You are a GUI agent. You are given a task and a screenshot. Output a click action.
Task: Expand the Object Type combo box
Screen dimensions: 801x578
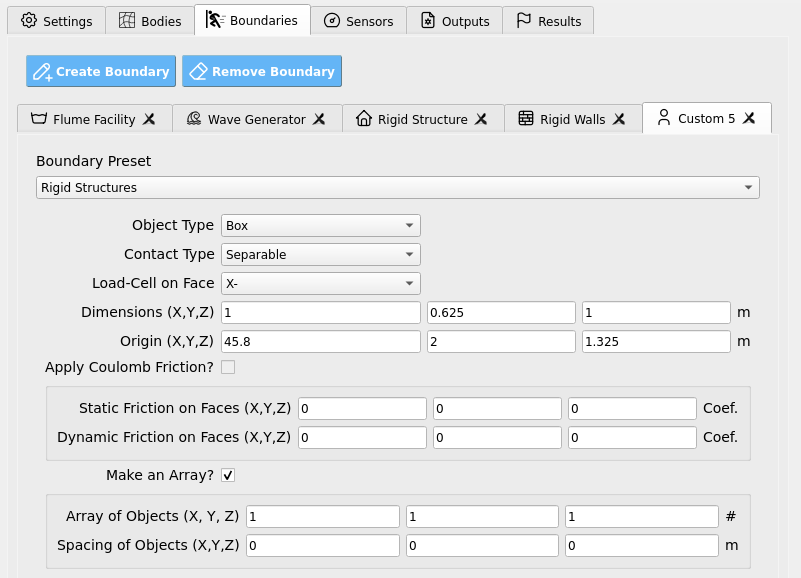(x=321, y=225)
